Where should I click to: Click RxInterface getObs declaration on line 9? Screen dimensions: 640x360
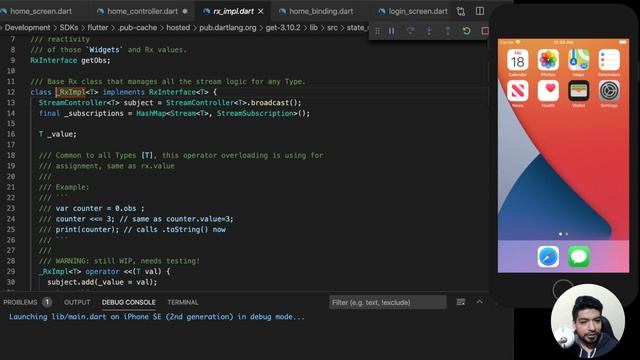[70, 60]
